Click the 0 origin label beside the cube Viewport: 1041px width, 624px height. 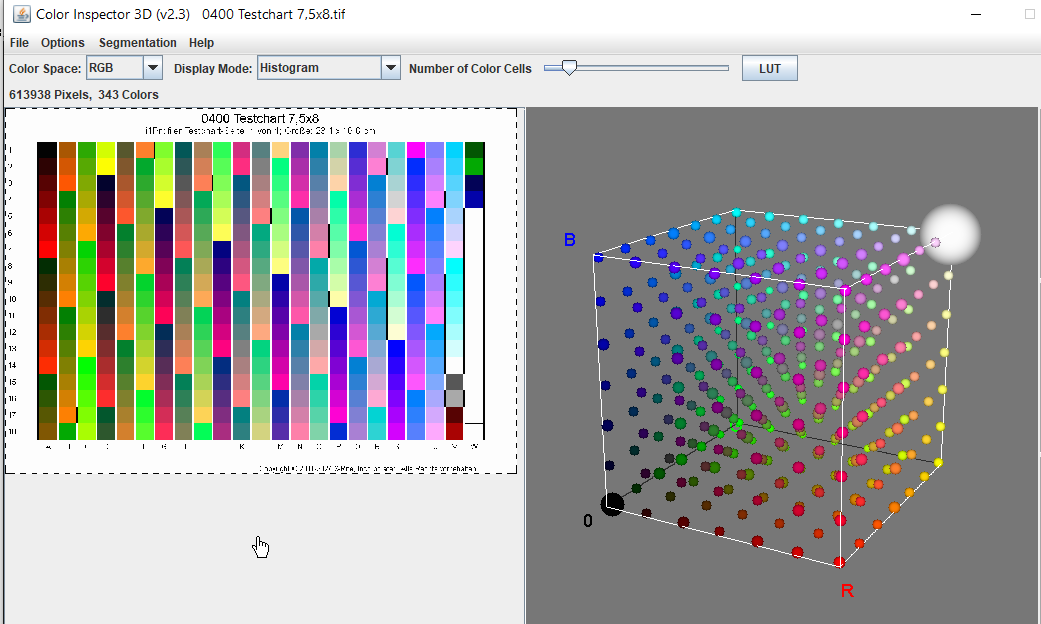(x=588, y=521)
